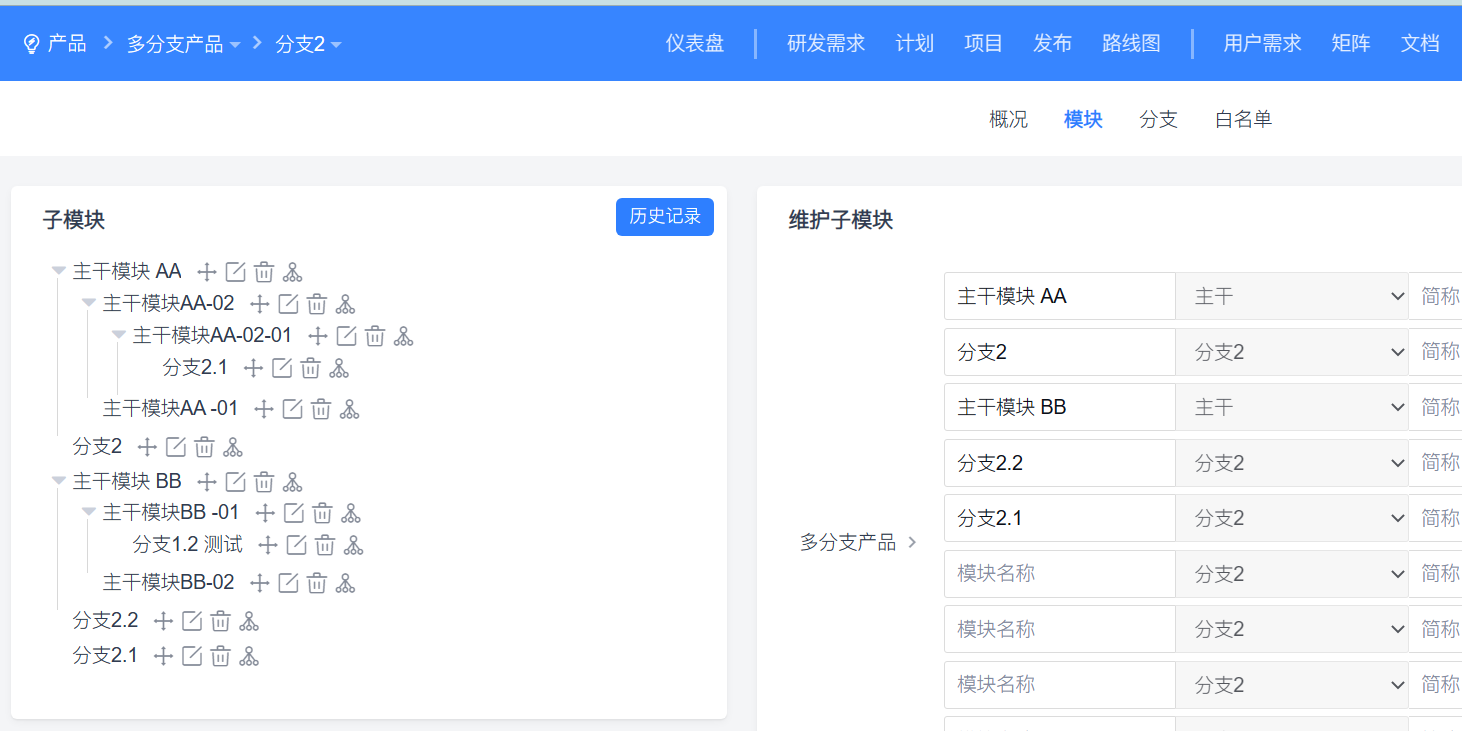Open the 分支2 dropdown in the breadcrumb
The width and height of the screenshot is (1462, 731).
[335, 45]
